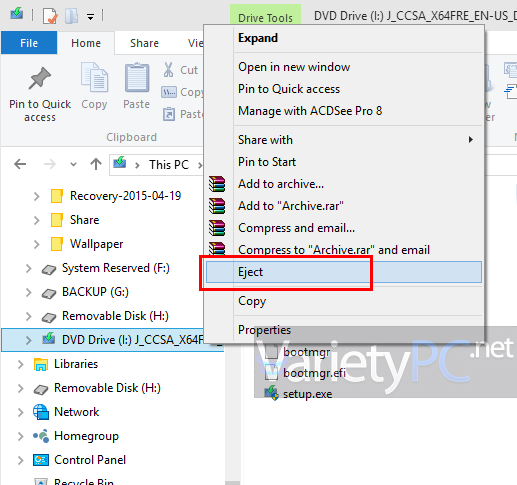517x485 pixels.
Task: Select the Recycle Bin tree item
Action: point(84,482)
